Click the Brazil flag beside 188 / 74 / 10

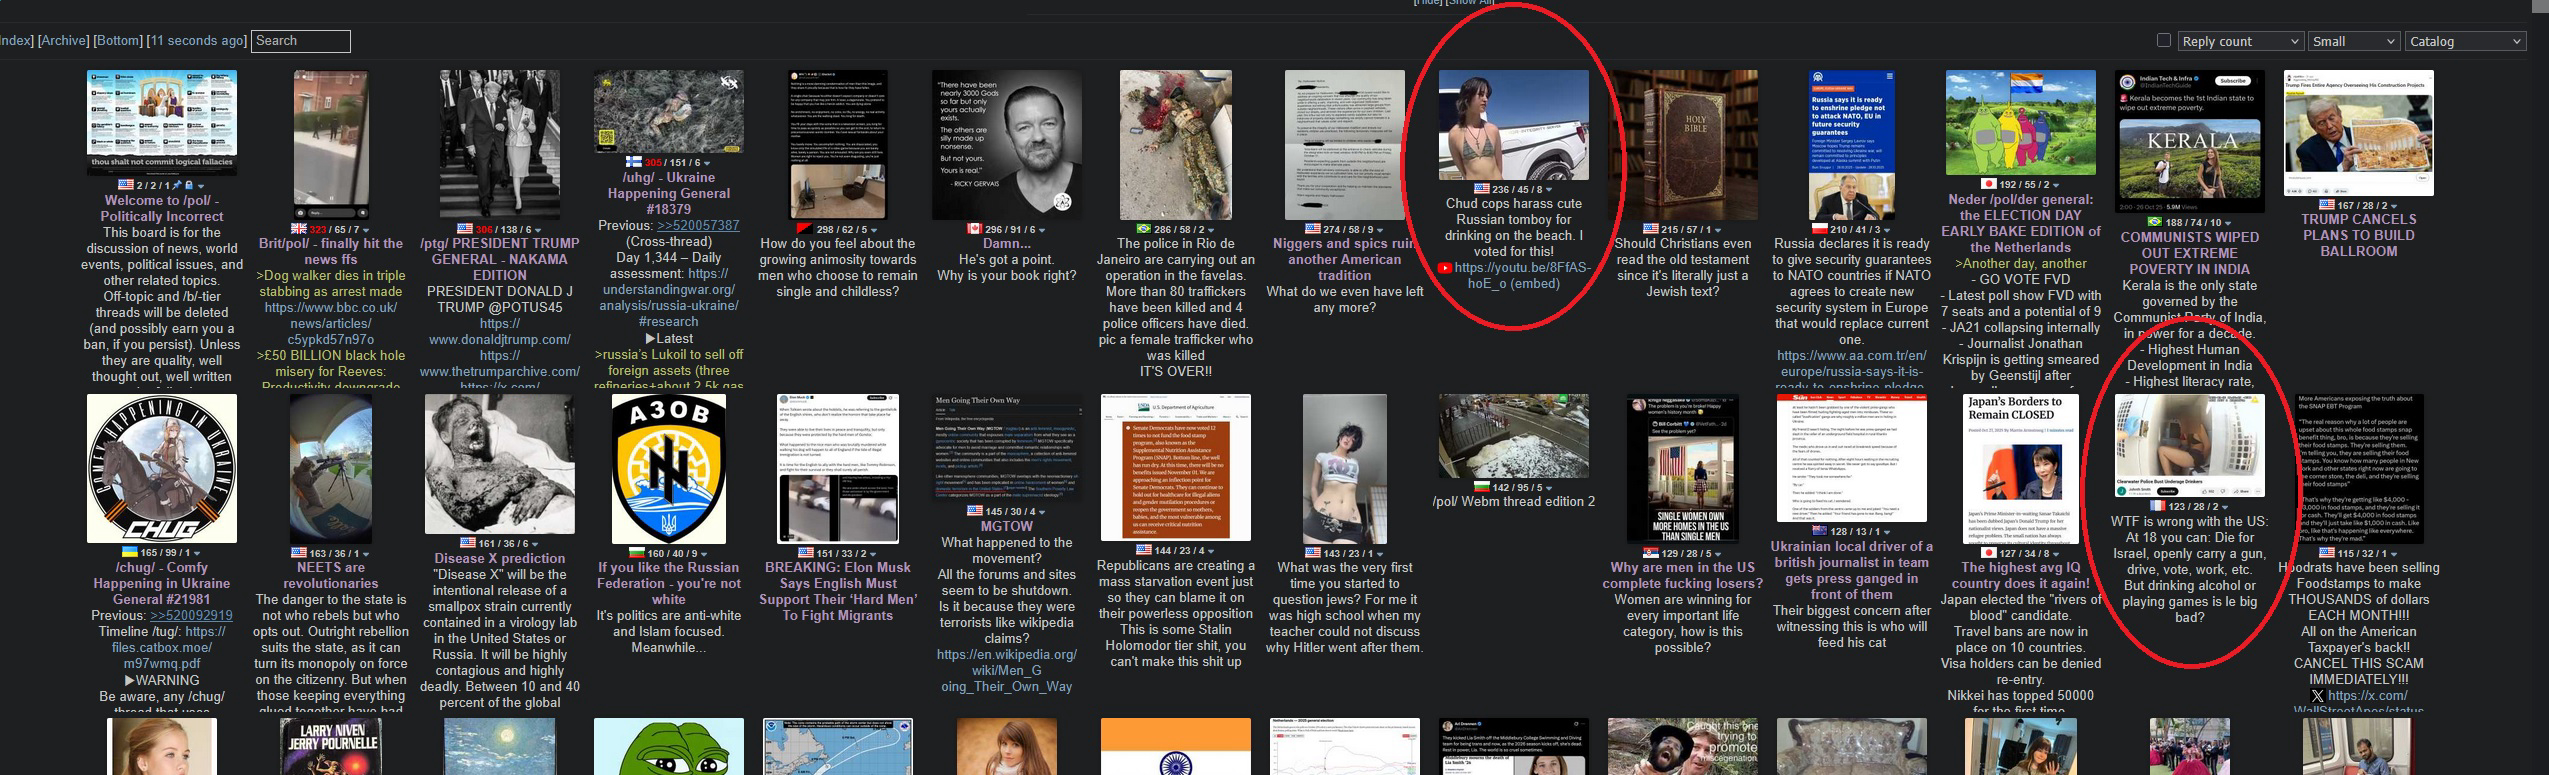pyautogui.click(x=2153, y=223)
